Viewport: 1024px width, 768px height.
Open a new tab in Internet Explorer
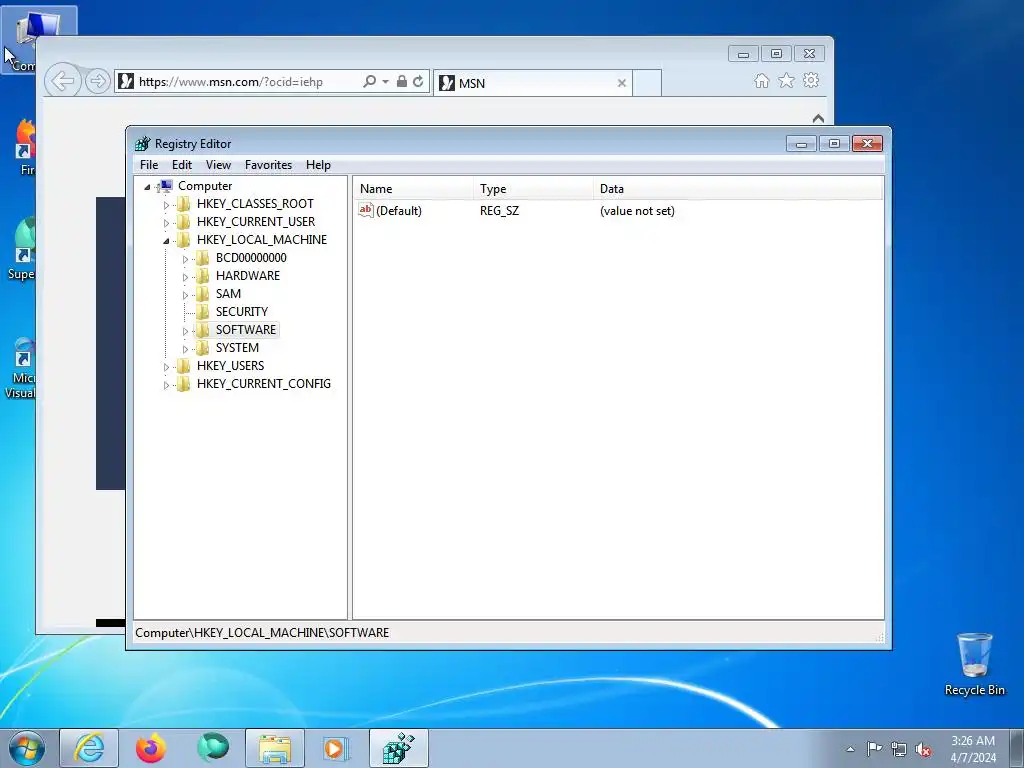(x=647, y=83)
